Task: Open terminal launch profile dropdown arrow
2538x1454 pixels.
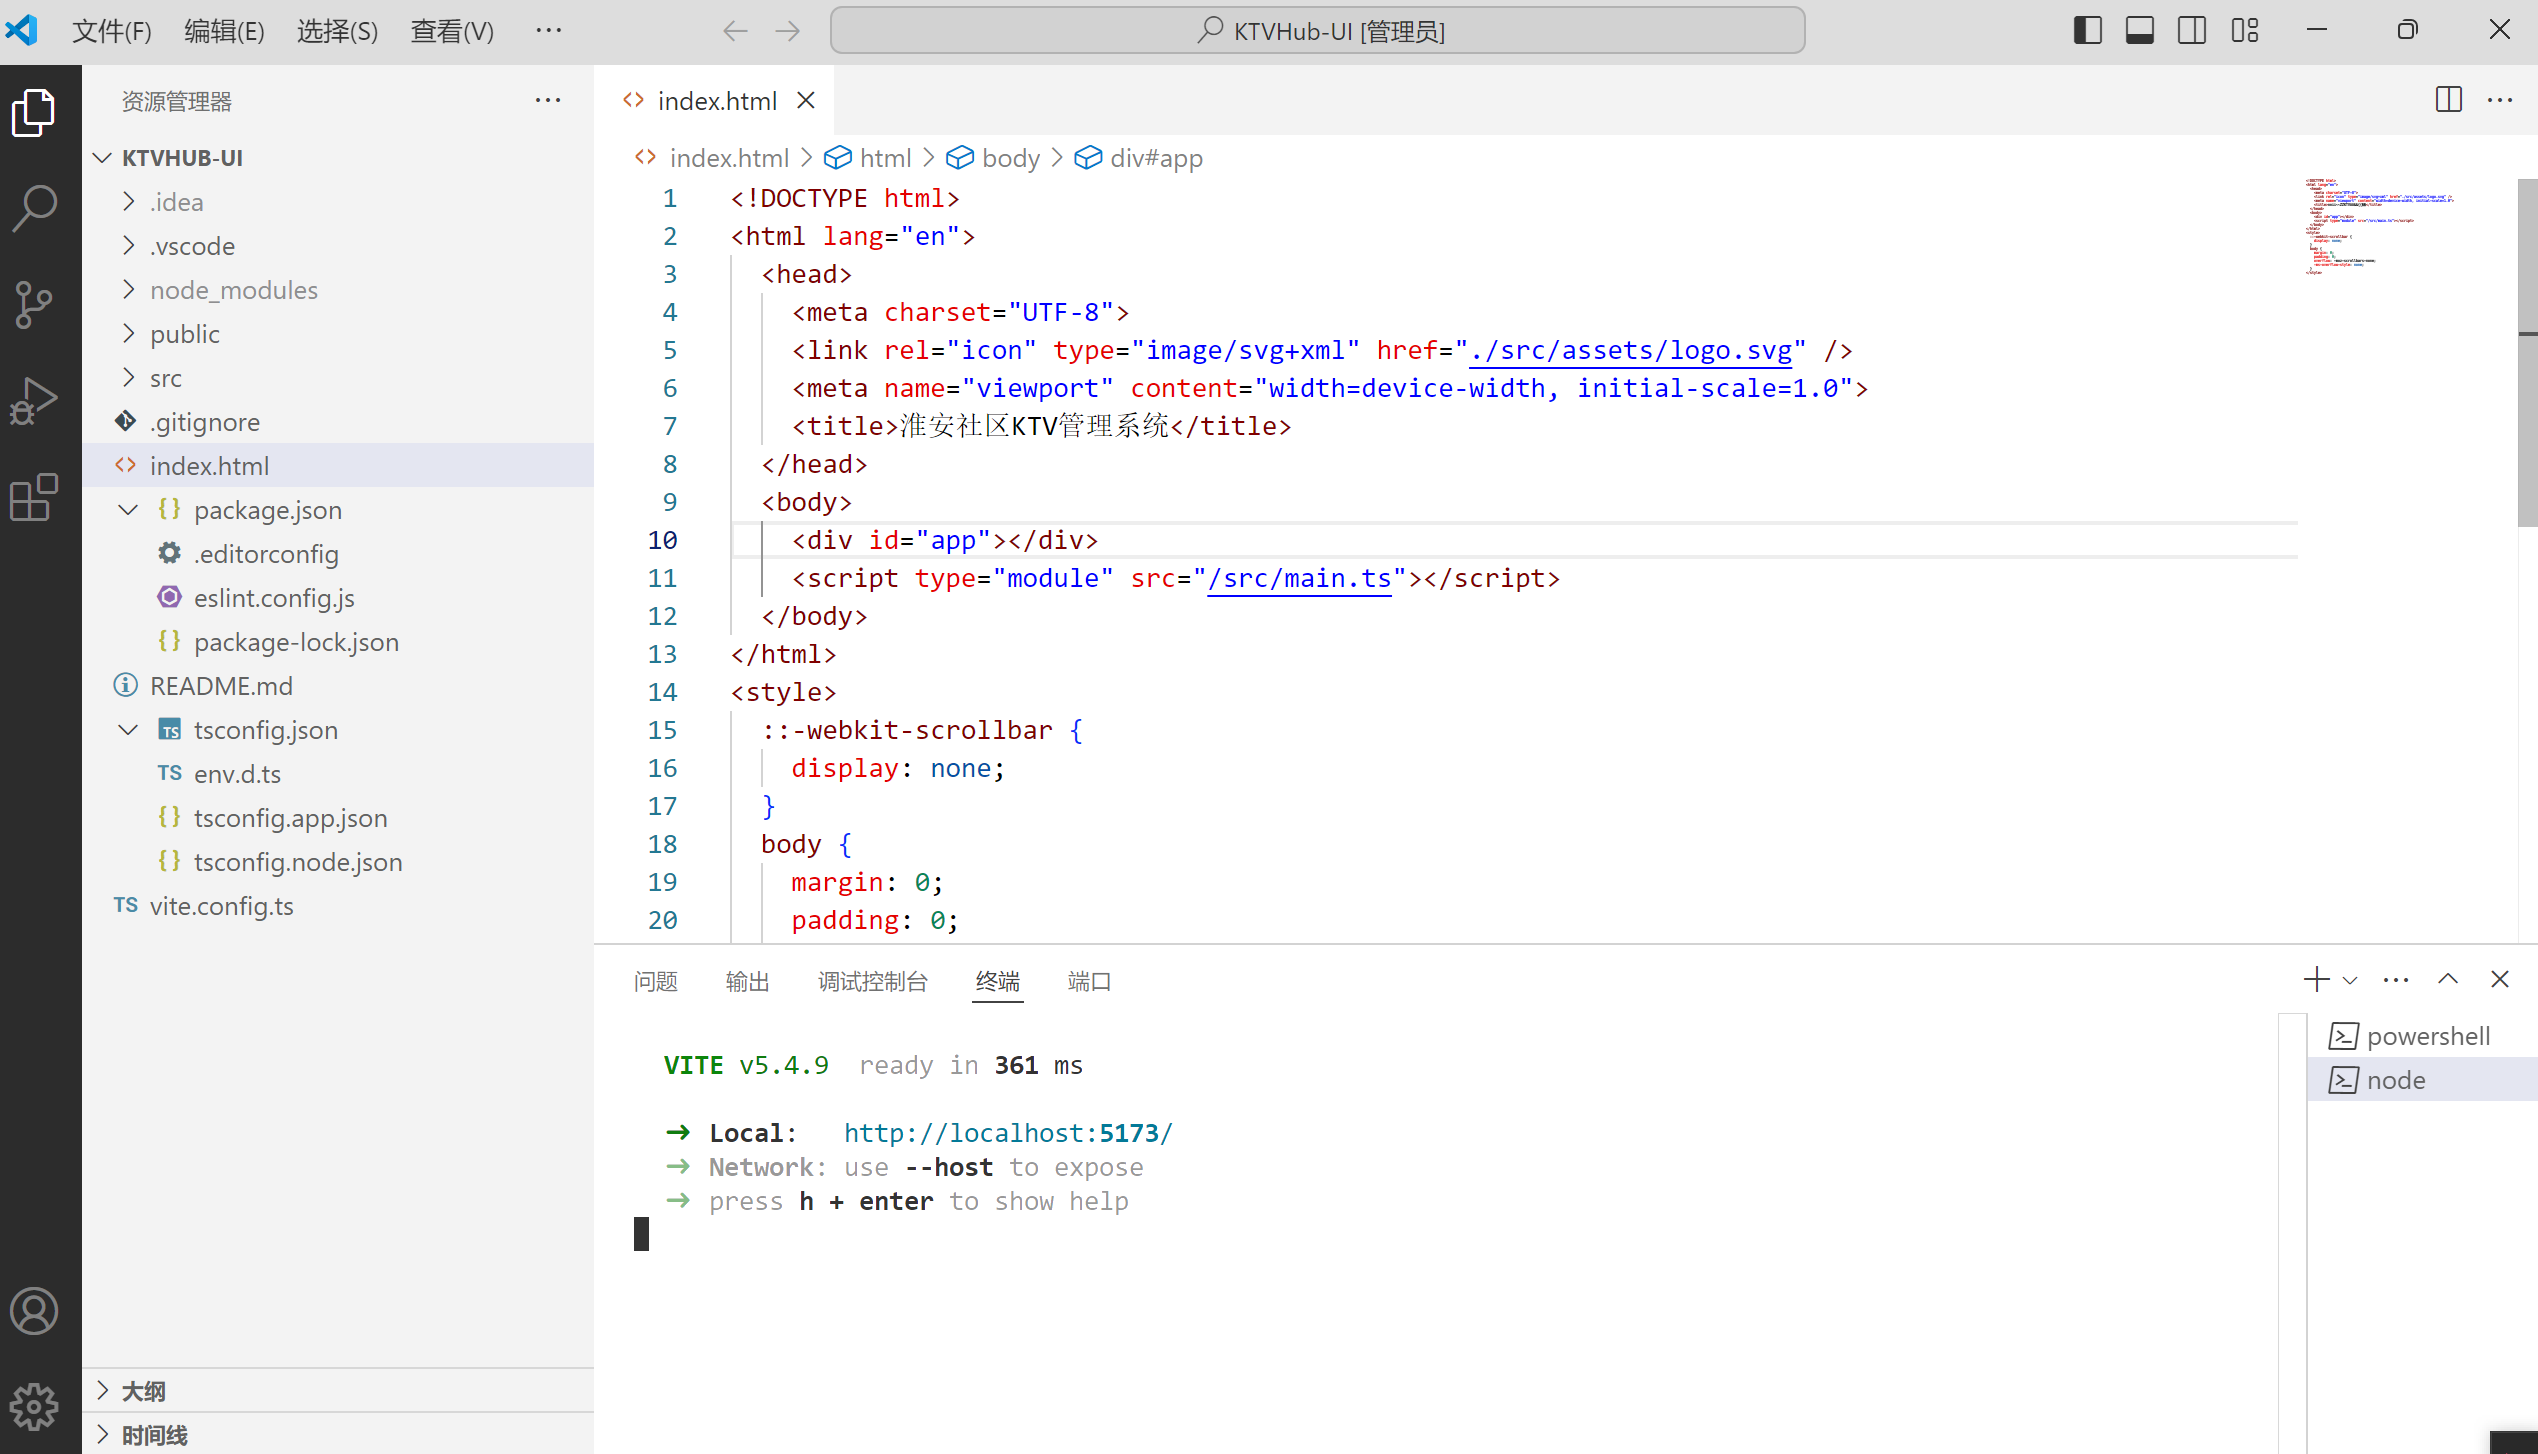Action: [2350, 980]
